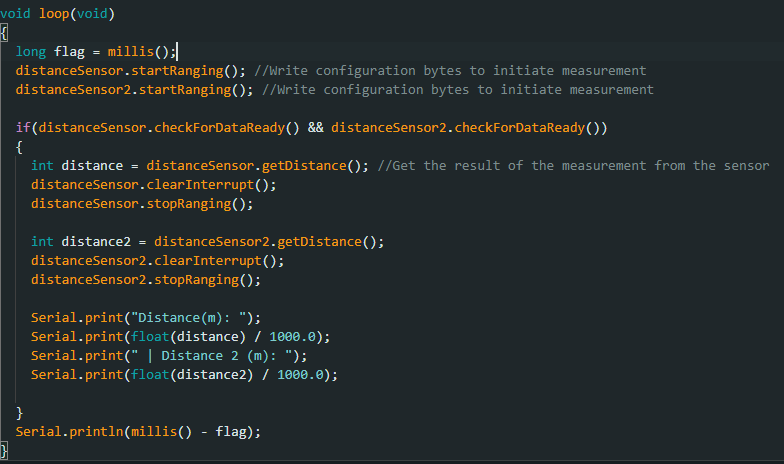The width and height of the screenshot is (784, 464).
Task: Click the 'long' keyword before flag
Action: tap(30, 52)
